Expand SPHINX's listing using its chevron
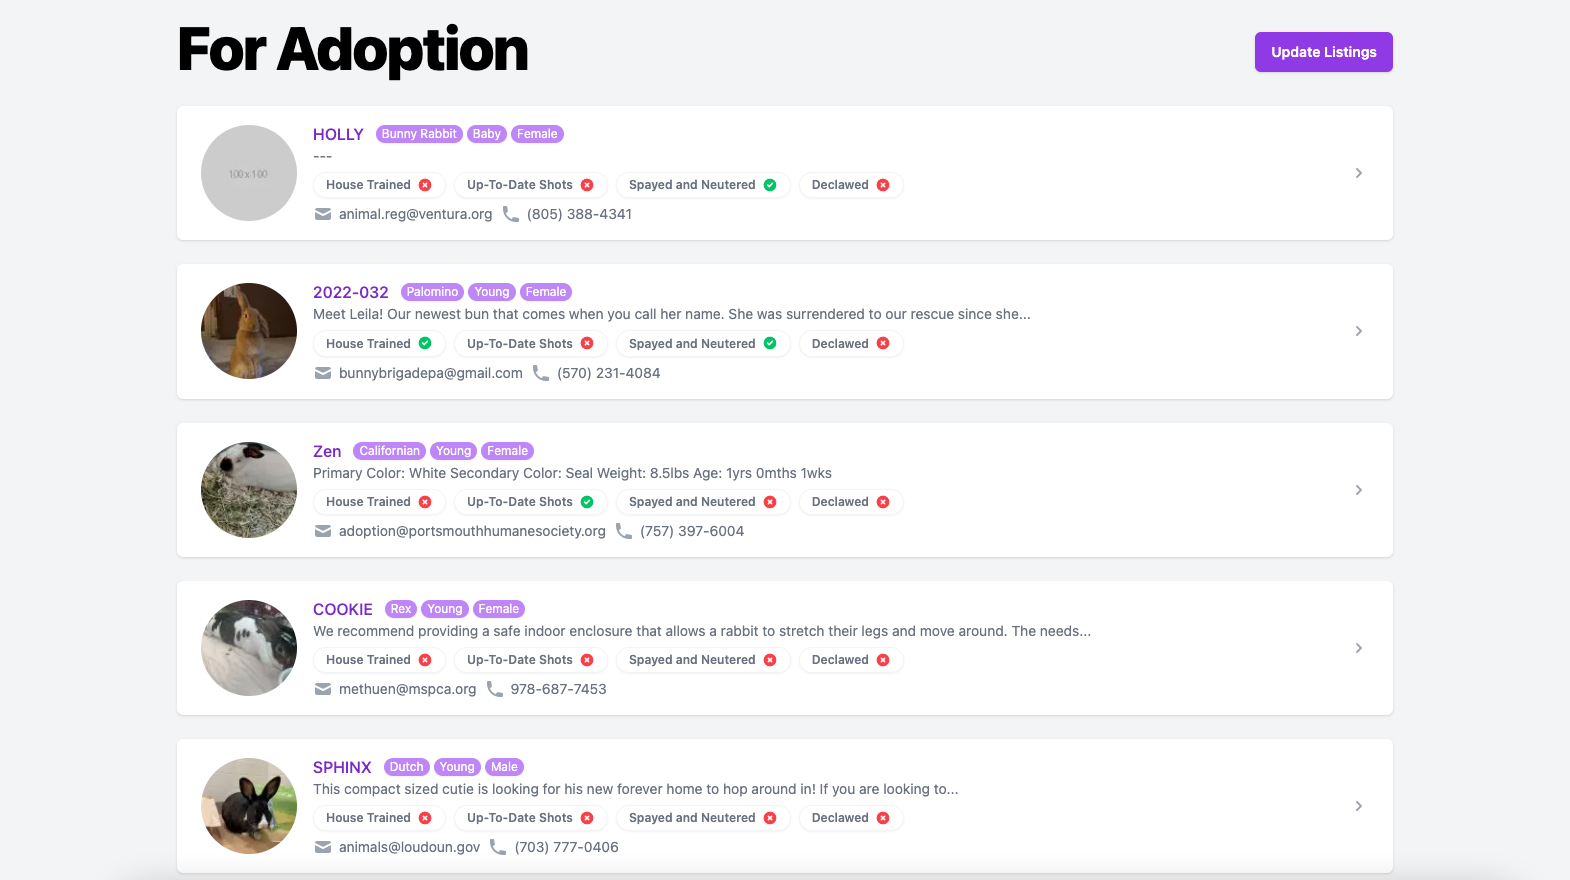This screenshot has height=880, width=1570. click(x=1358, y=806)
